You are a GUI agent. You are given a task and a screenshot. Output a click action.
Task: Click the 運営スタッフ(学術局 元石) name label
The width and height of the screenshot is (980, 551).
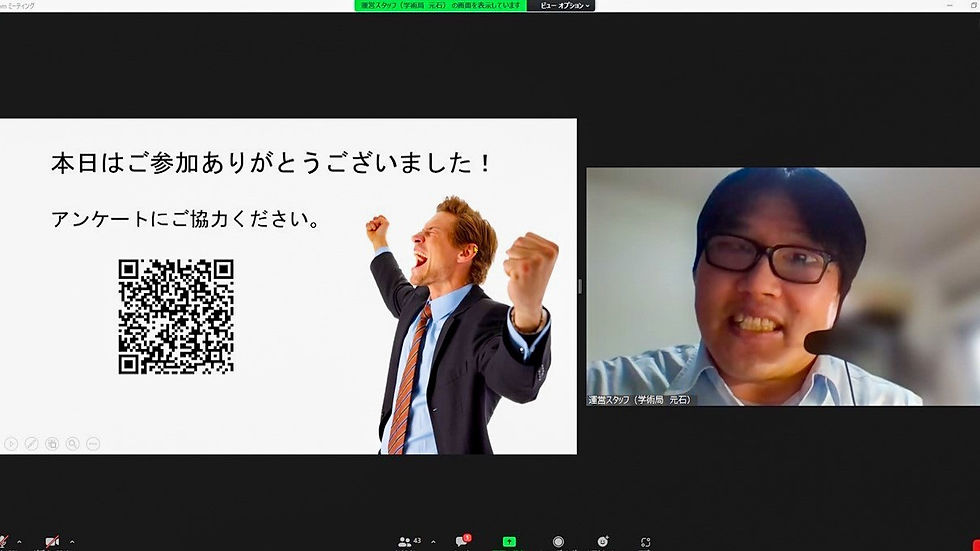click(640, 400)
